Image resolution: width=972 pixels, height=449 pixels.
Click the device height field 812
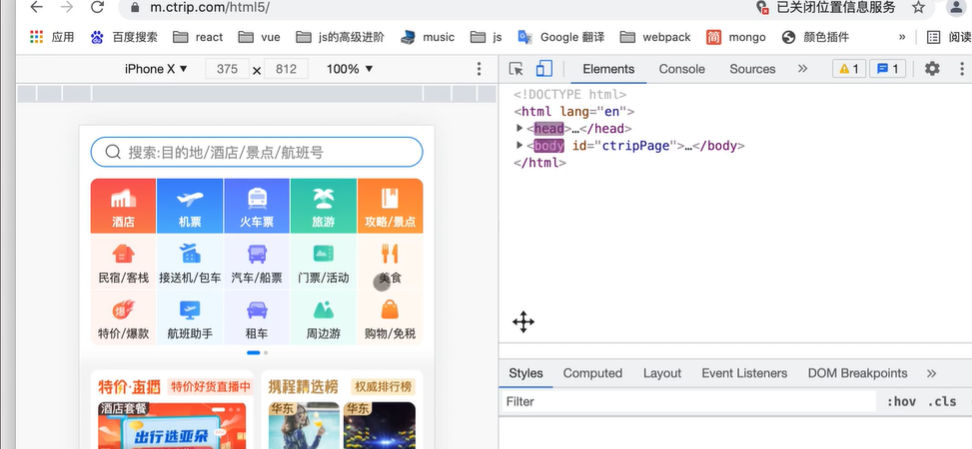(x=286, y=69)
